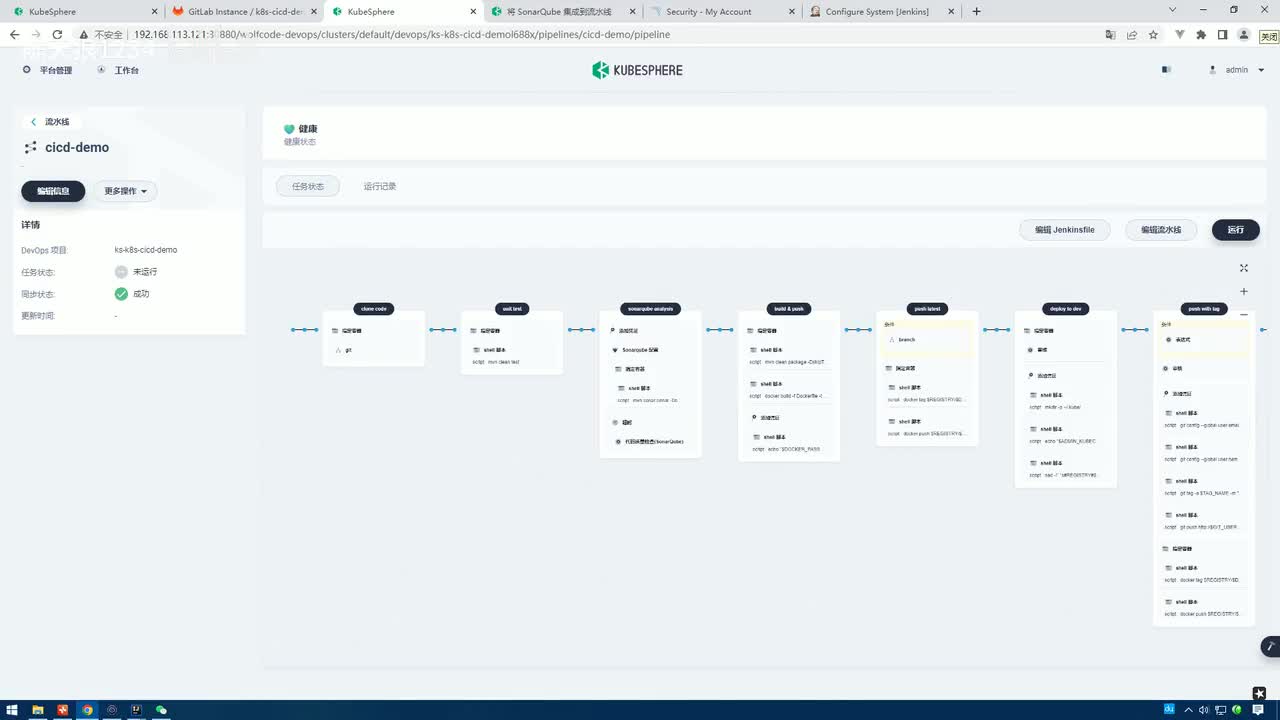This screenshot has height=720, width=1280.
Task: Click the 编辑信息 edit info button
Action: point(53,191)
